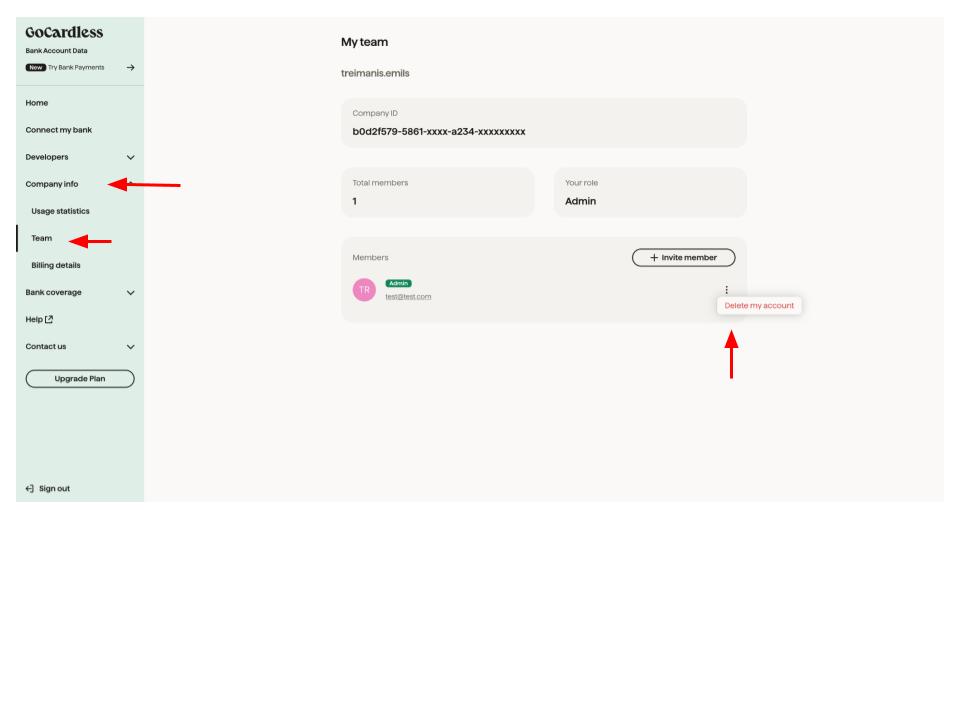Click the Sign out icon

tap(30, 489)
